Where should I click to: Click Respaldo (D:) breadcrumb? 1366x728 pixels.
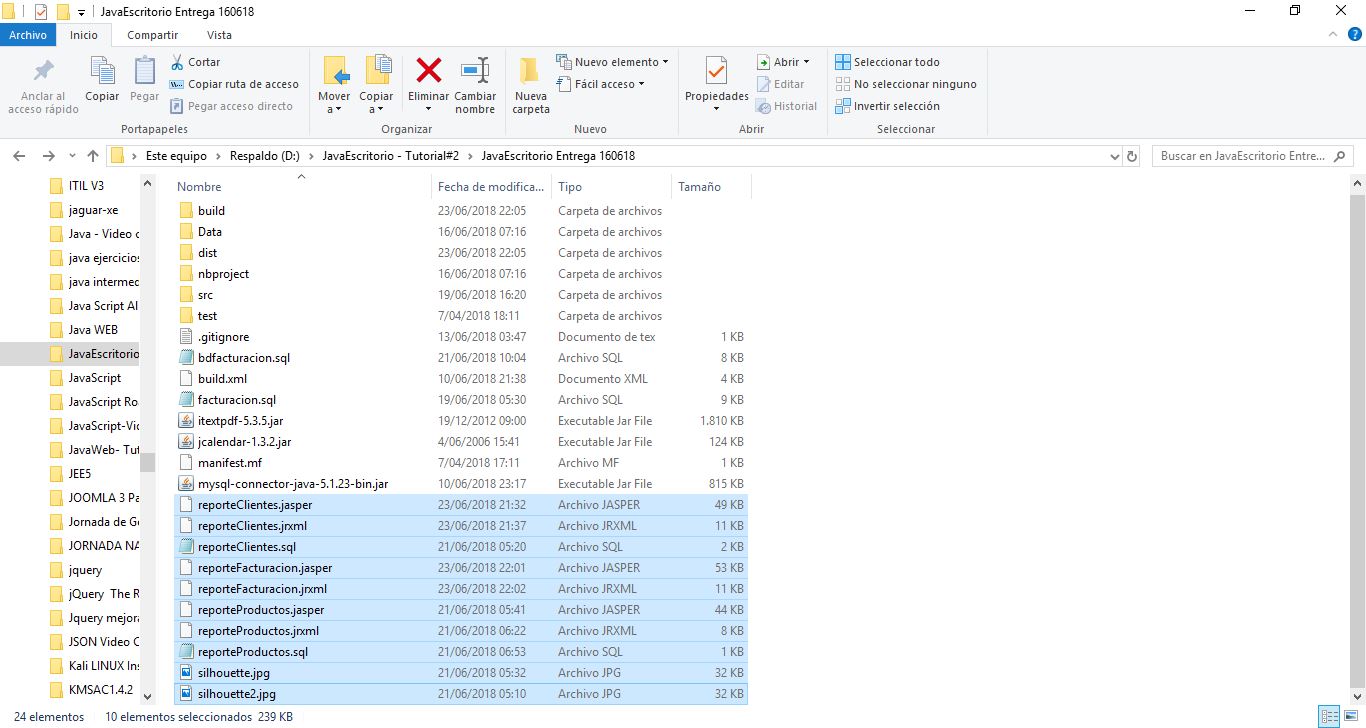coord(265,156)
